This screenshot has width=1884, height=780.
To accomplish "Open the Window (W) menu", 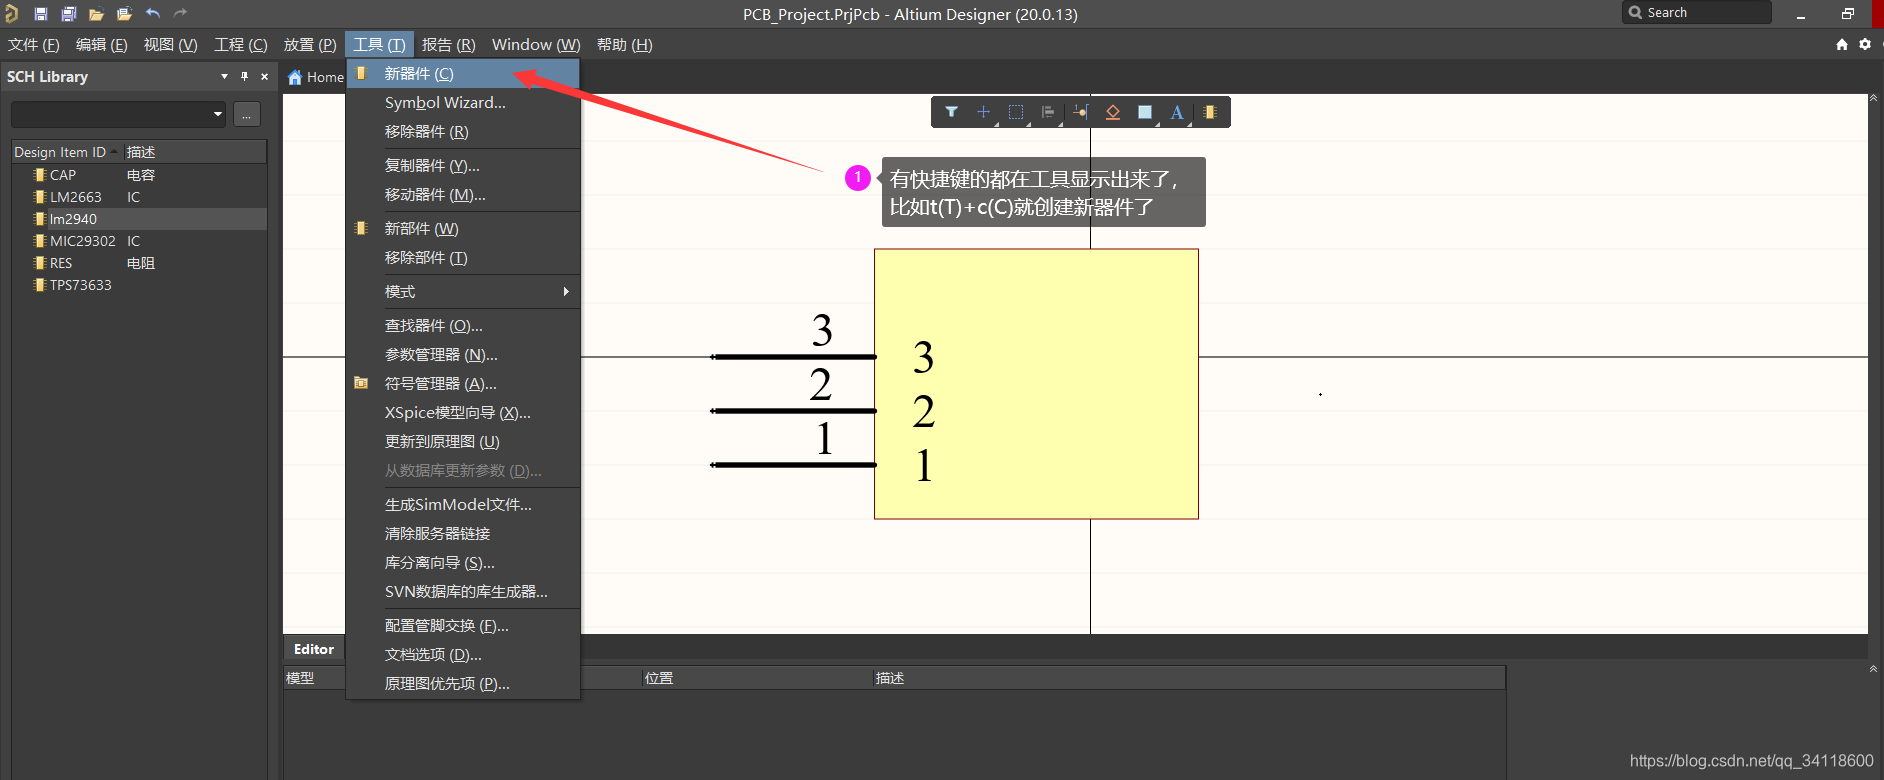I will pyautogui.click(x=536, y=45).
